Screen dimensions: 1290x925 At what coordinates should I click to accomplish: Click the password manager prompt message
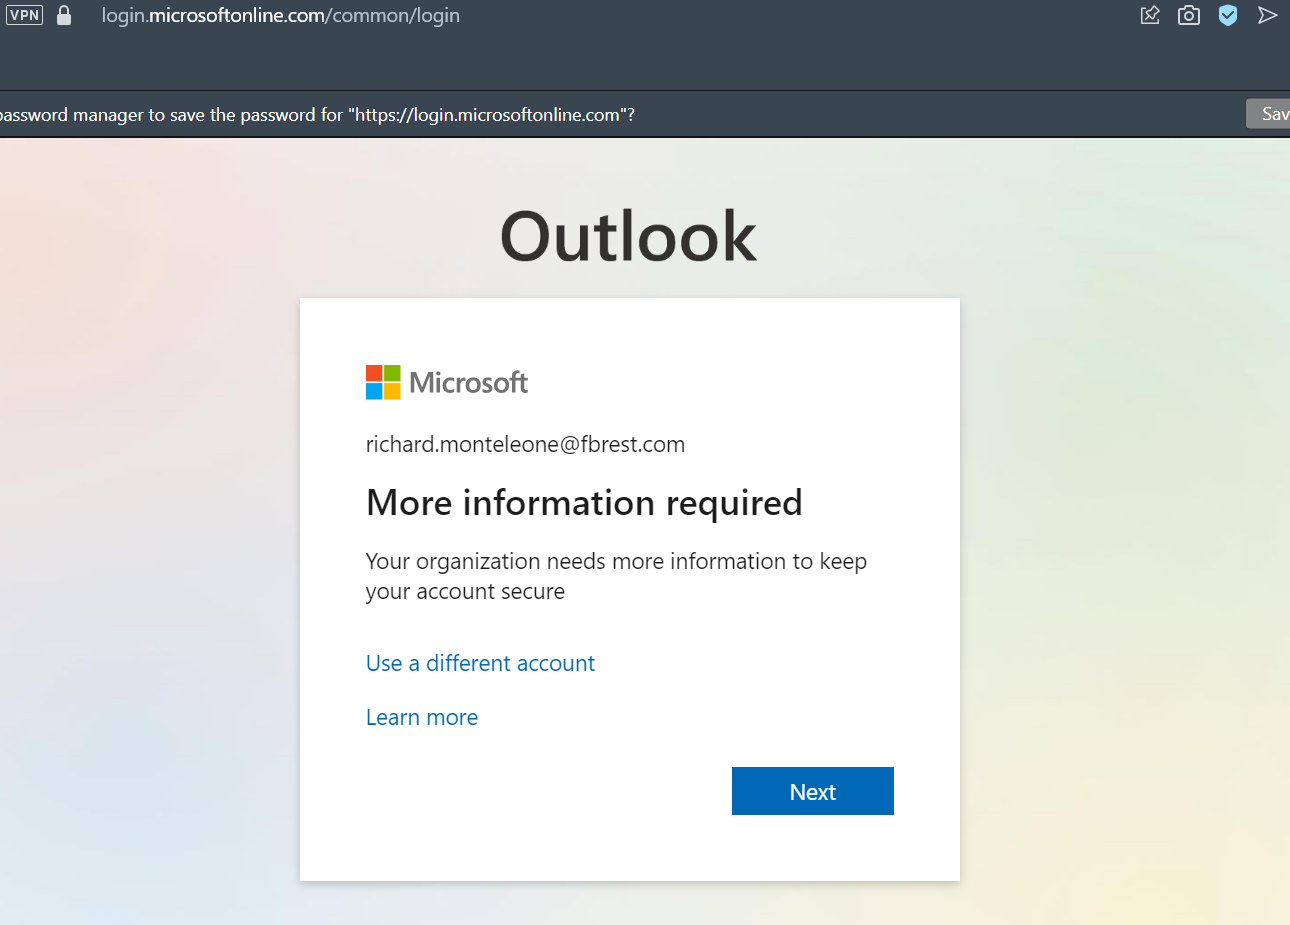coord(316,114)
